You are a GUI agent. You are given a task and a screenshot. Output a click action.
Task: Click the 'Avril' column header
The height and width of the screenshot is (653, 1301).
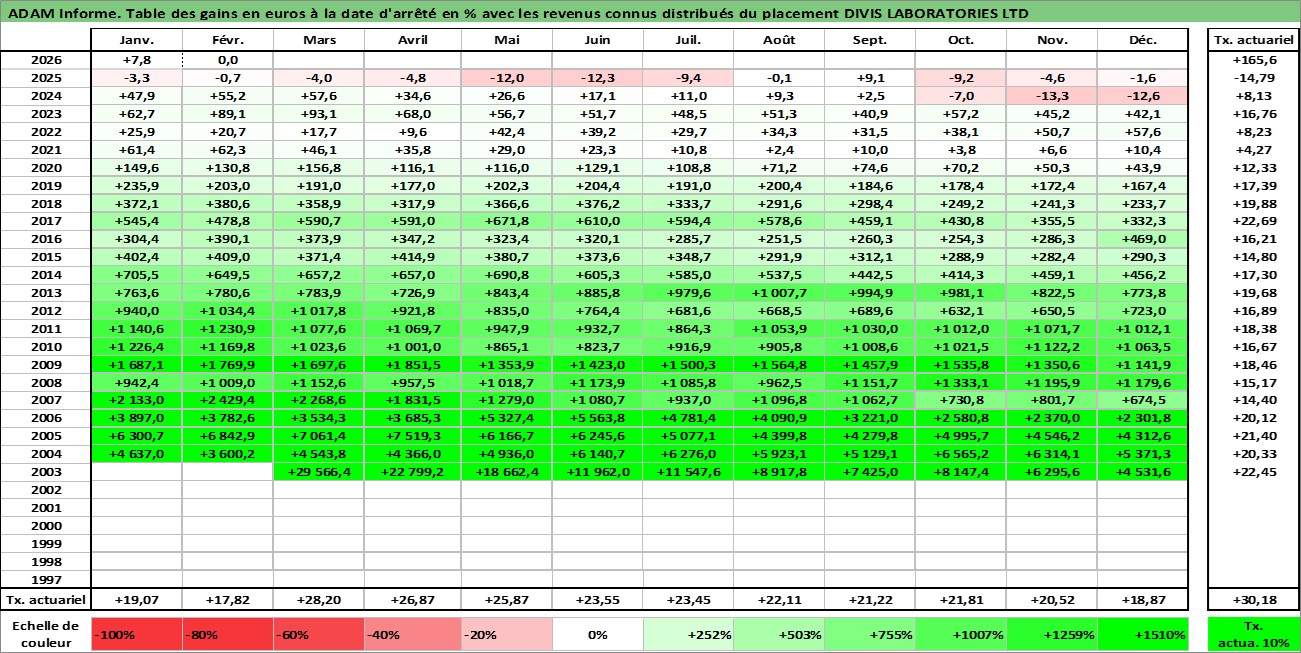[x=412, y=41]
